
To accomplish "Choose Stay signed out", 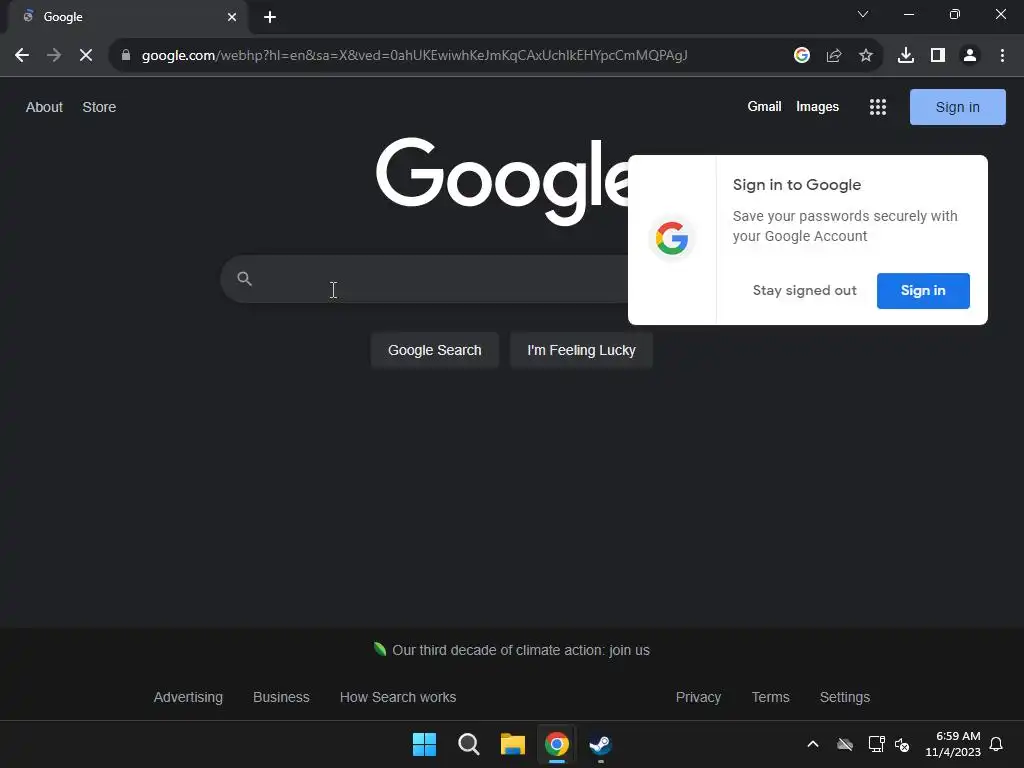I will tap(805, 291).
